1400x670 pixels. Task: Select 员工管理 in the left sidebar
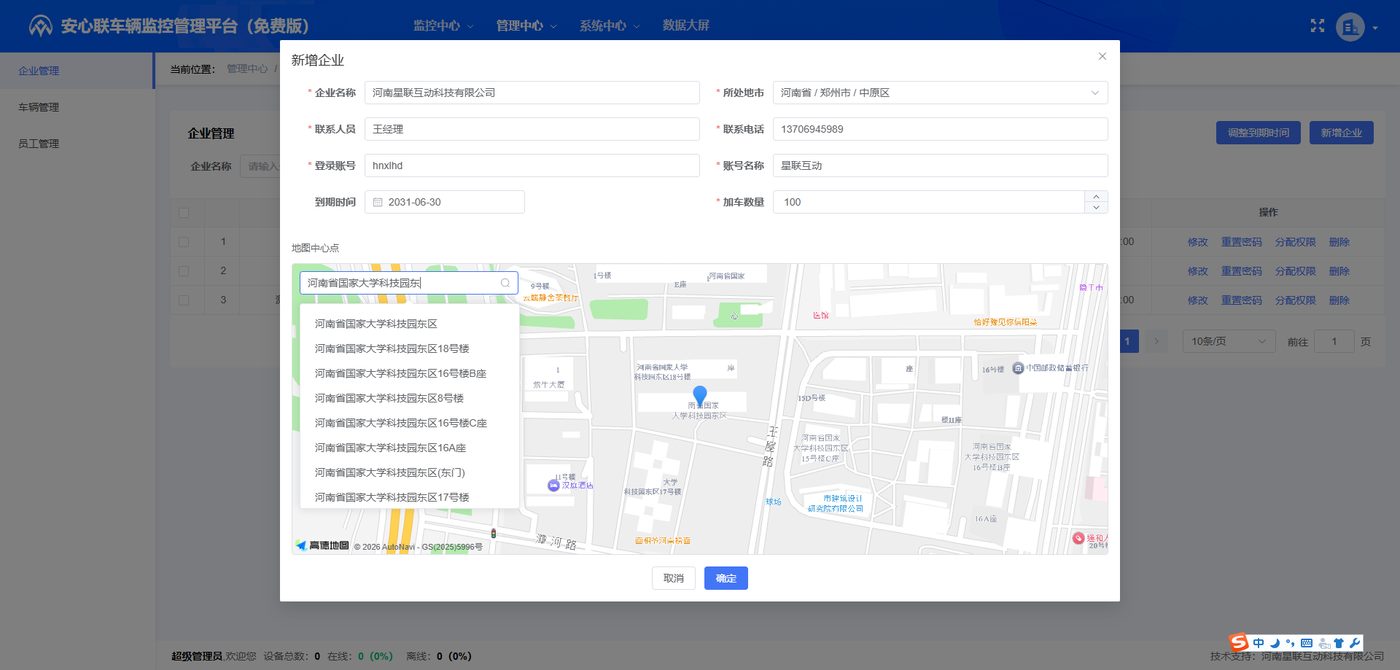76,143
